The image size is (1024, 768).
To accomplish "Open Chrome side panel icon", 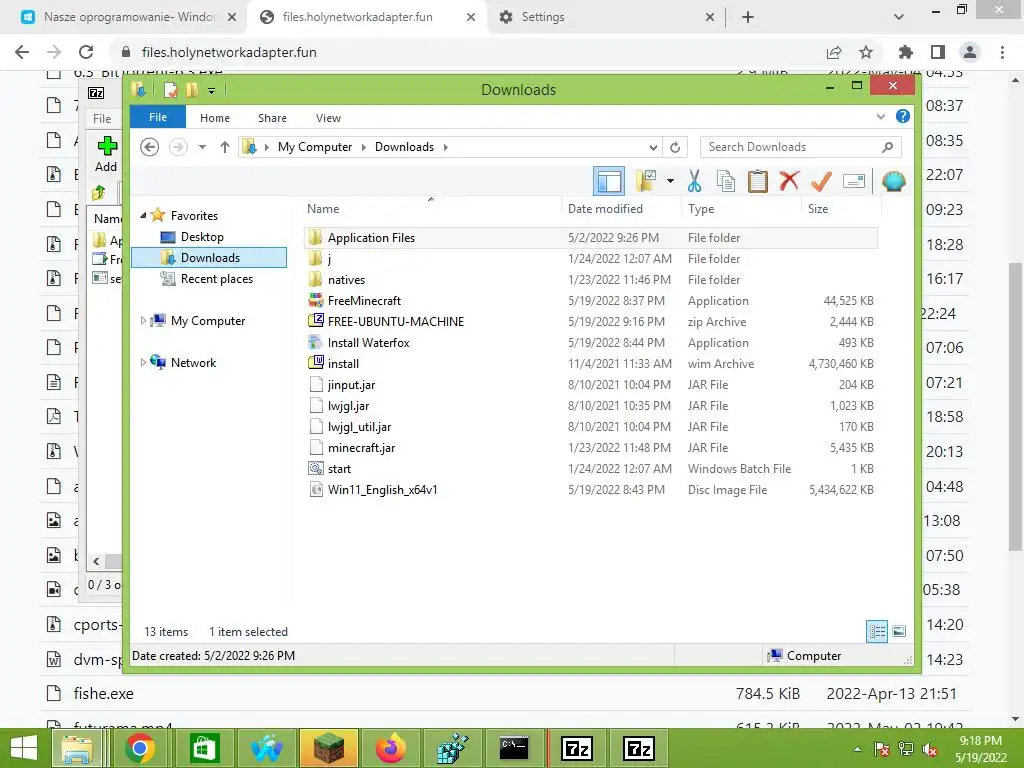I will [938, 52].
